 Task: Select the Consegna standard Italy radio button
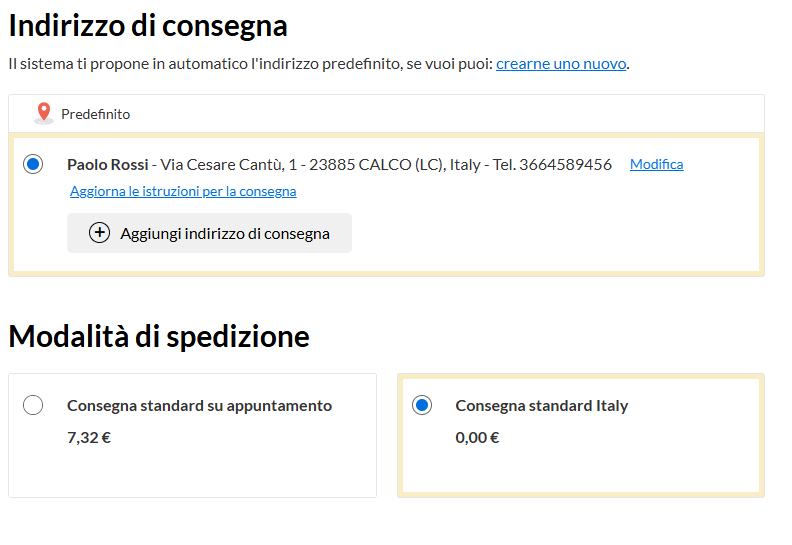(x=422, y=405)
